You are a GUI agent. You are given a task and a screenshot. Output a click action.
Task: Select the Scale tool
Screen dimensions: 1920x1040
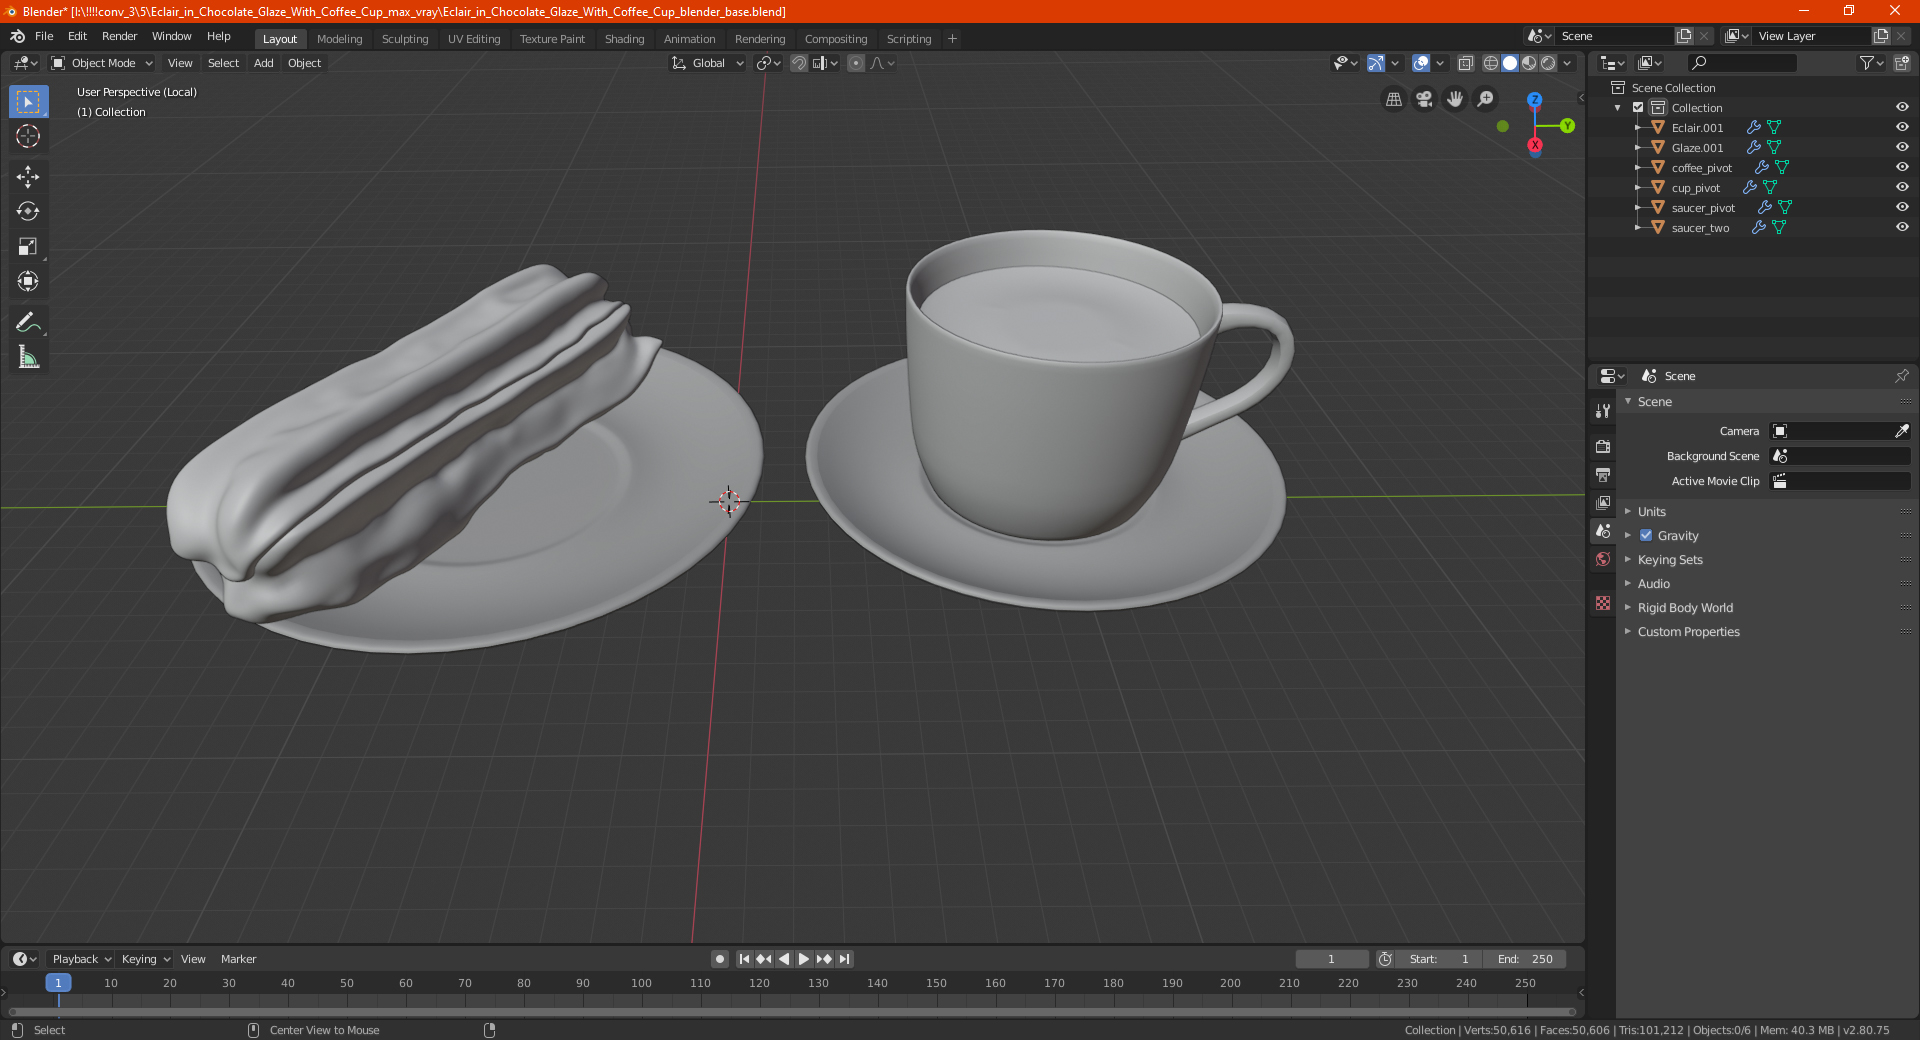point(28,247)
